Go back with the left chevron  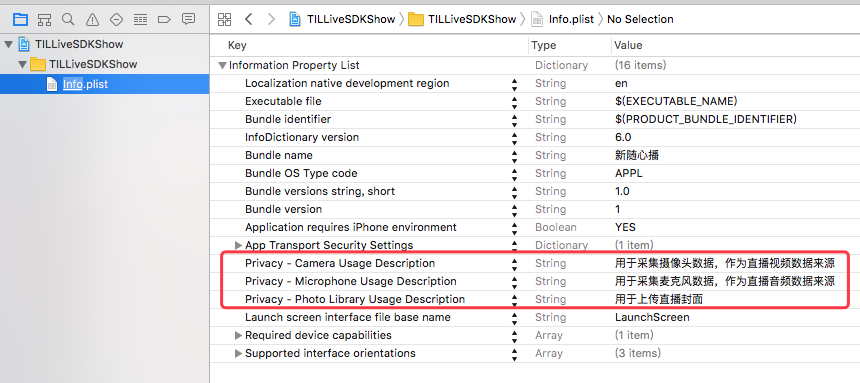pyautogui.click(x=248, y=20)
